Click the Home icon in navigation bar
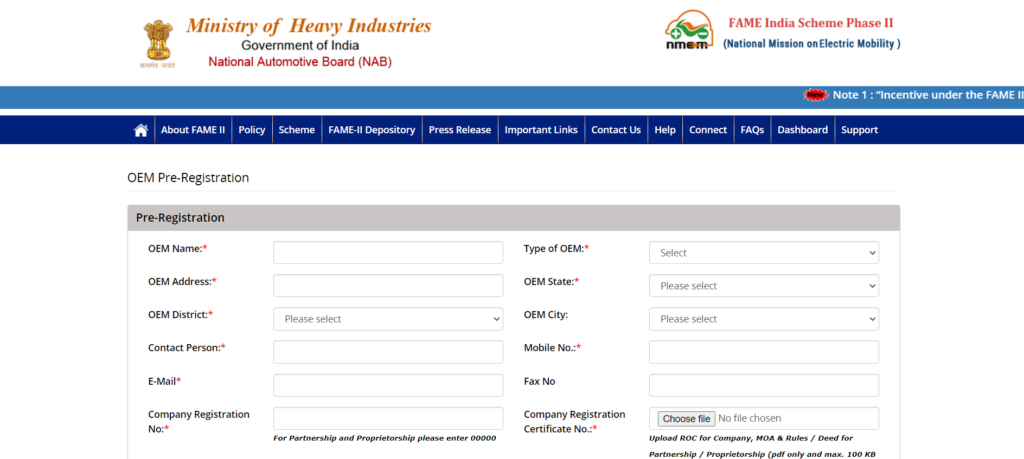 [141, 130]
